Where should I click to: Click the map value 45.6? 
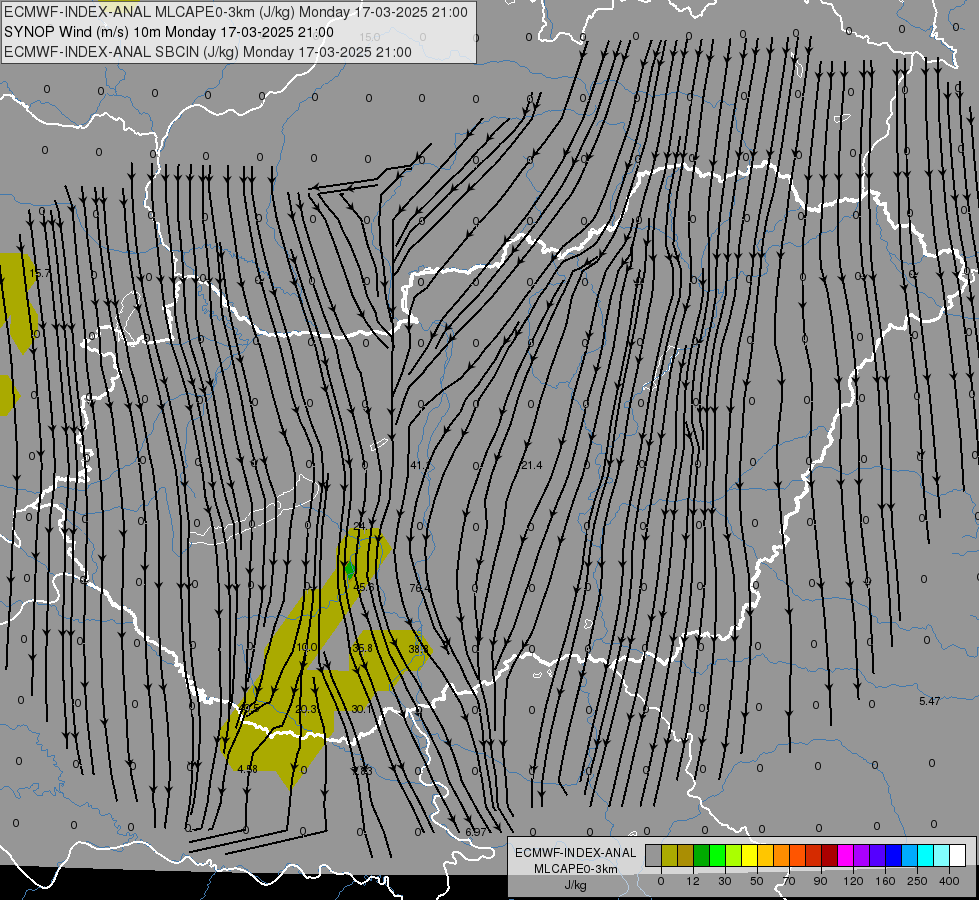[x=364, y=587]
